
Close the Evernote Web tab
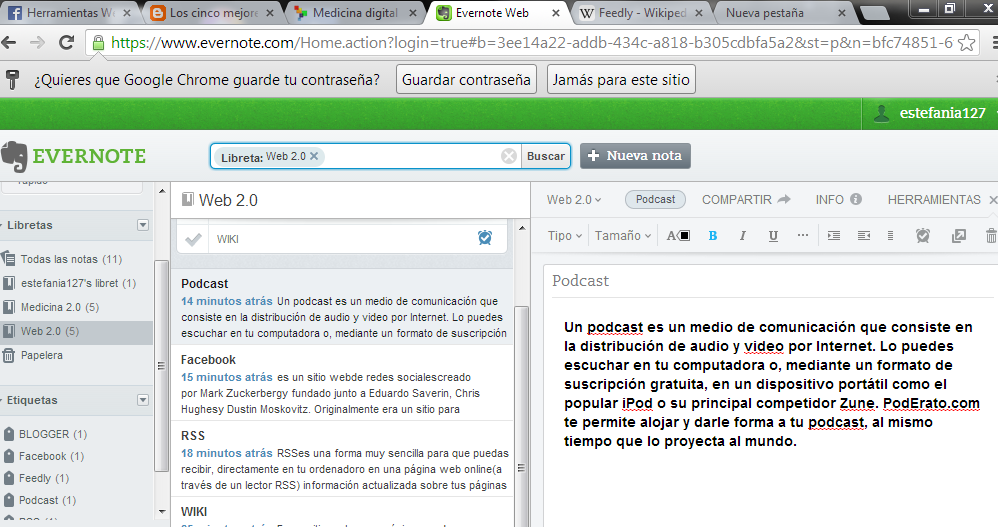click(x=556, y=13)
